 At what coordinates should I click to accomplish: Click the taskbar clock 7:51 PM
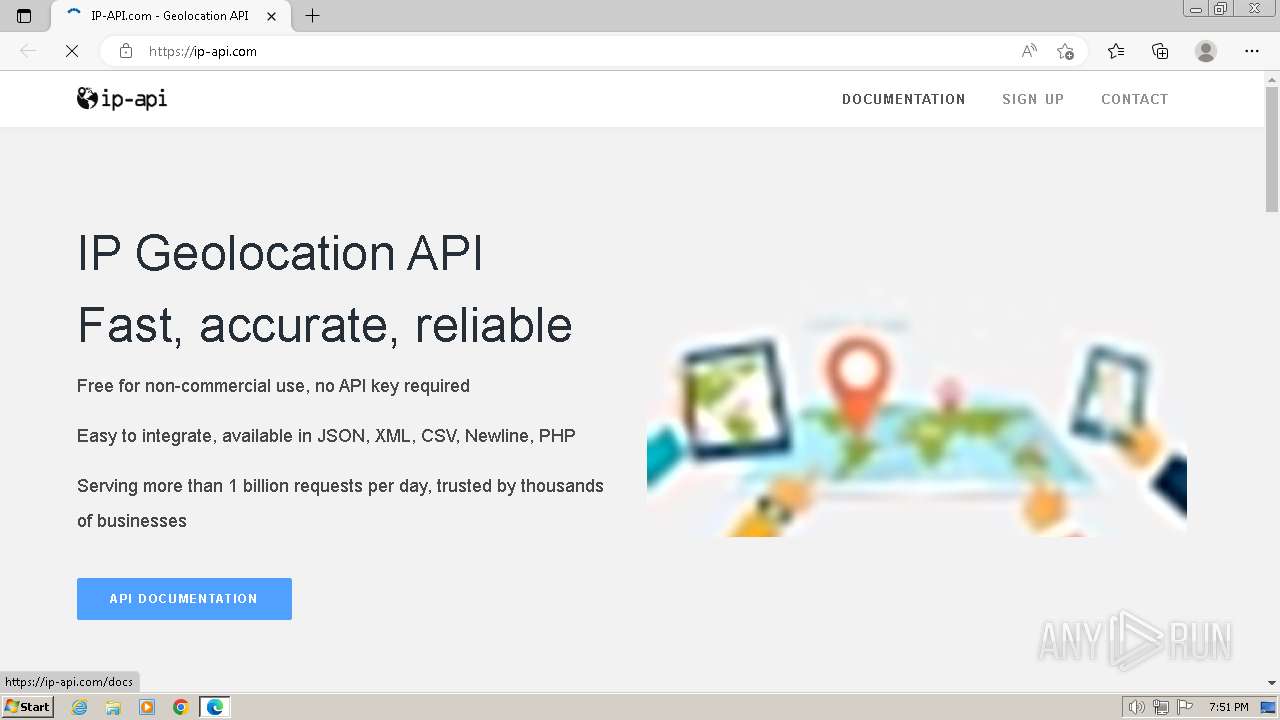(1228, 707)
